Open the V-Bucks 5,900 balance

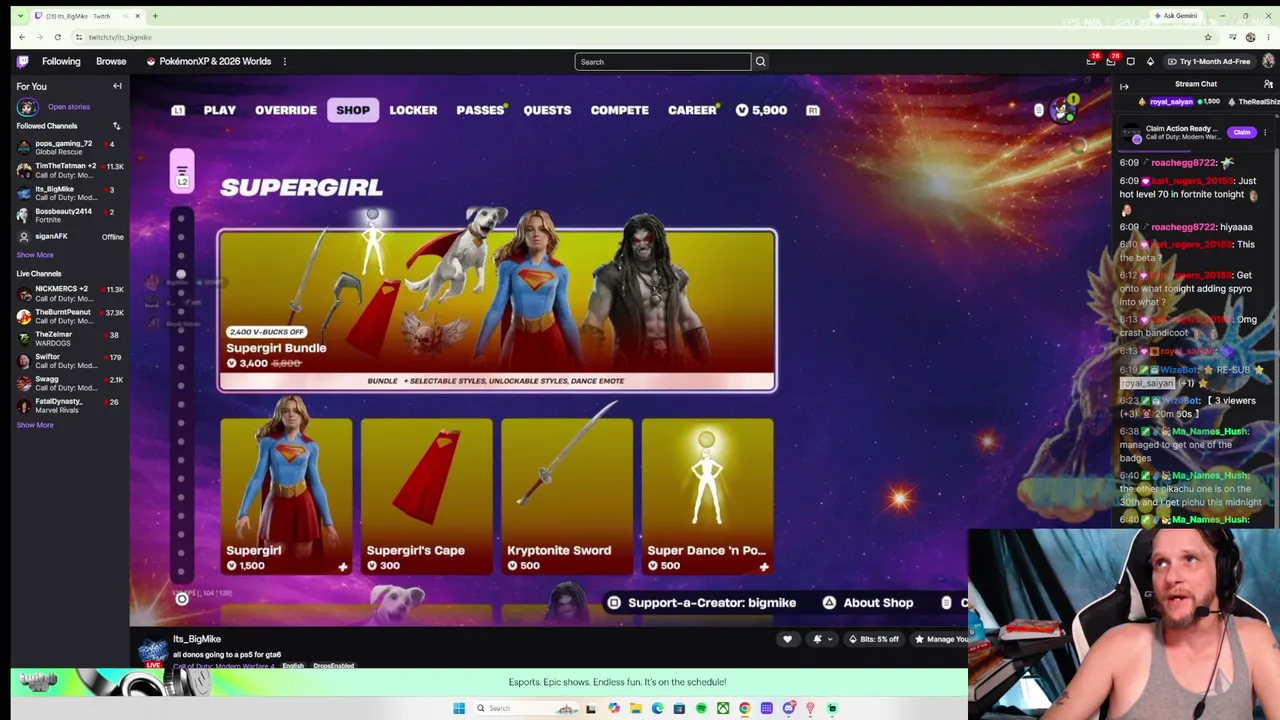[761, 110]
